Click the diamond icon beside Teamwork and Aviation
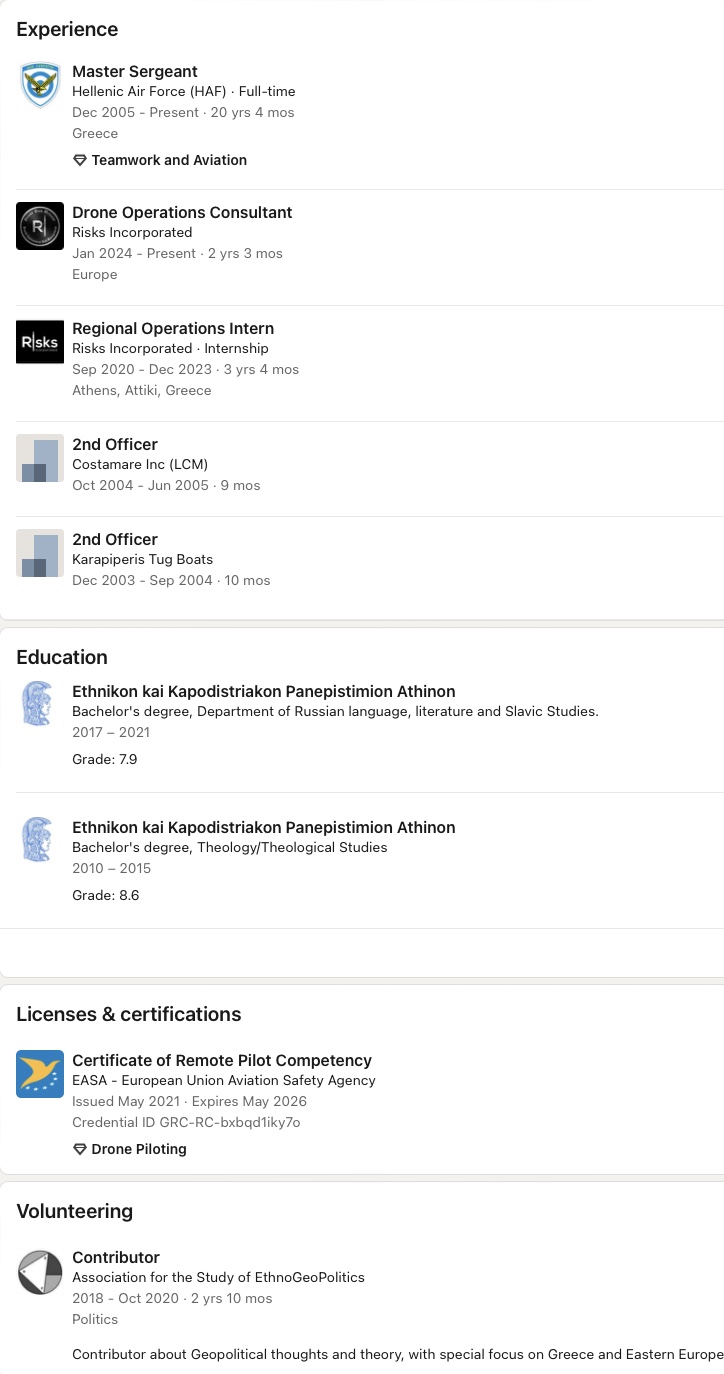 (x=80, y=160)
